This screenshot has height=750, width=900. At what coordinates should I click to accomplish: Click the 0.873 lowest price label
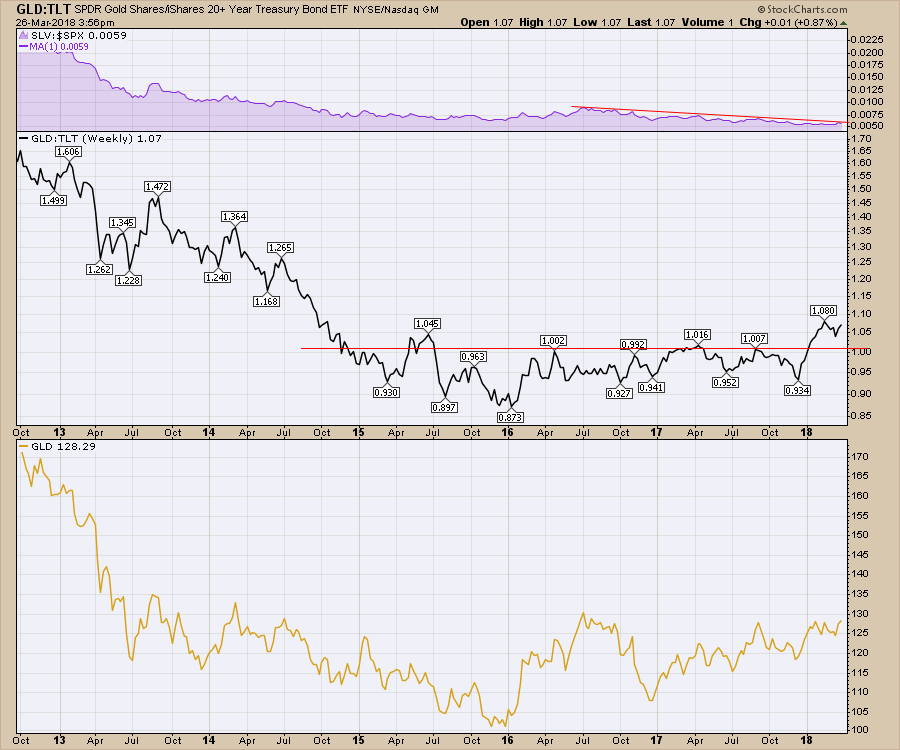pos(510,418)
